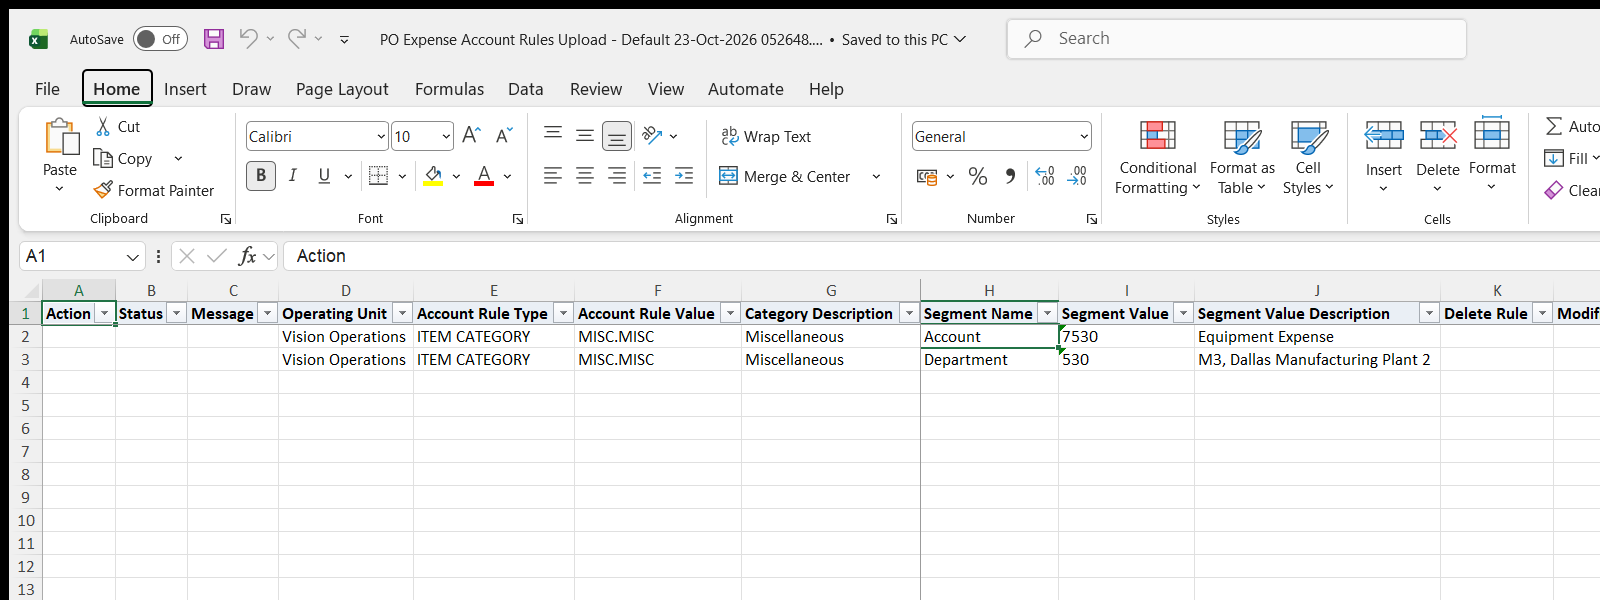Open Clipboard group dialog launcher
1600x600 pixels.
(226, 219)
